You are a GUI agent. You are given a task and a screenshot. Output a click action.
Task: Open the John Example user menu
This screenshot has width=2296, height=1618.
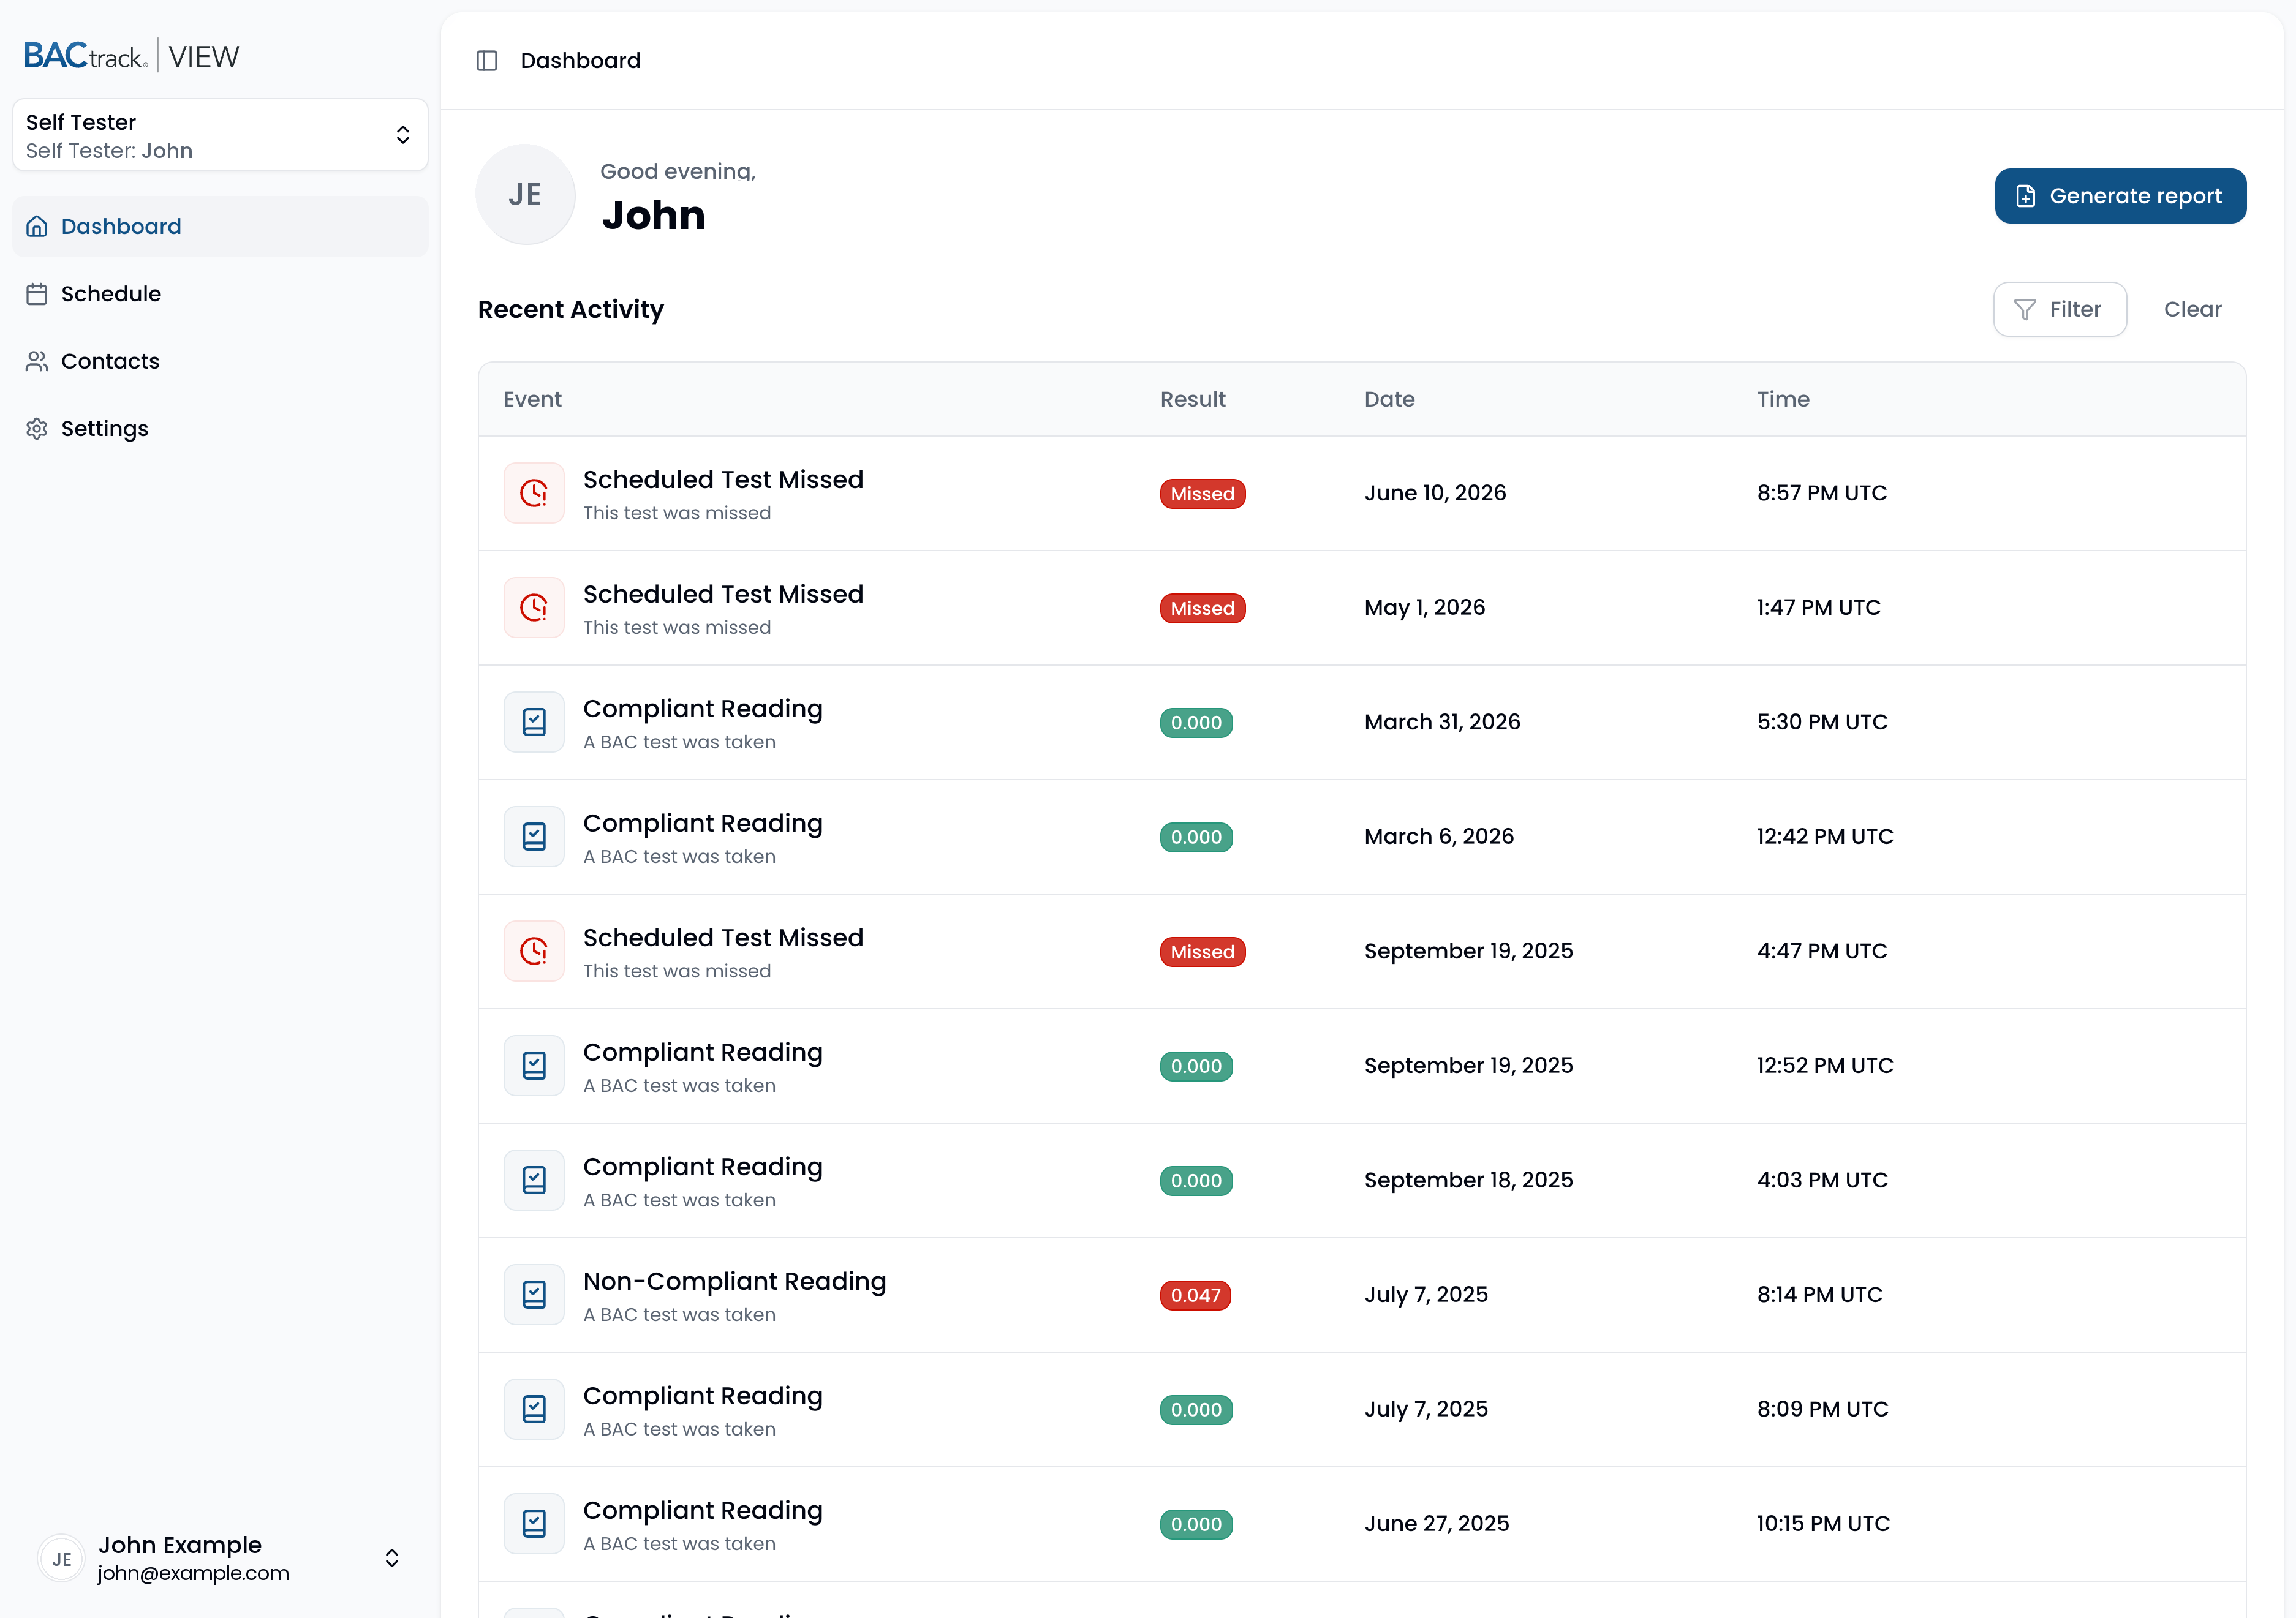pos(220,1559)
